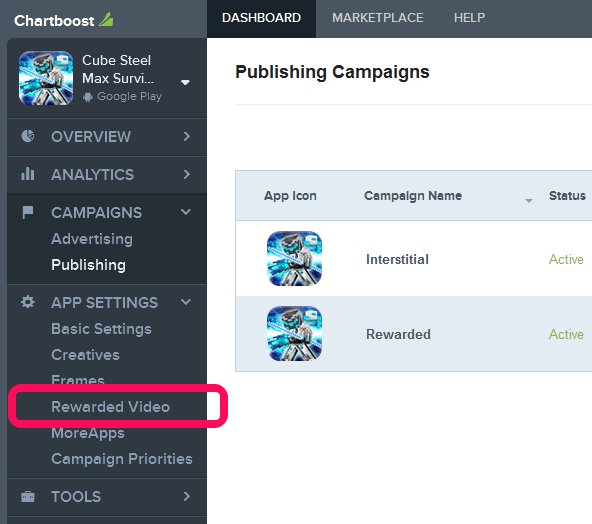
Task: Click the Interstitial campaign app icon
Action: click(294, 258)
